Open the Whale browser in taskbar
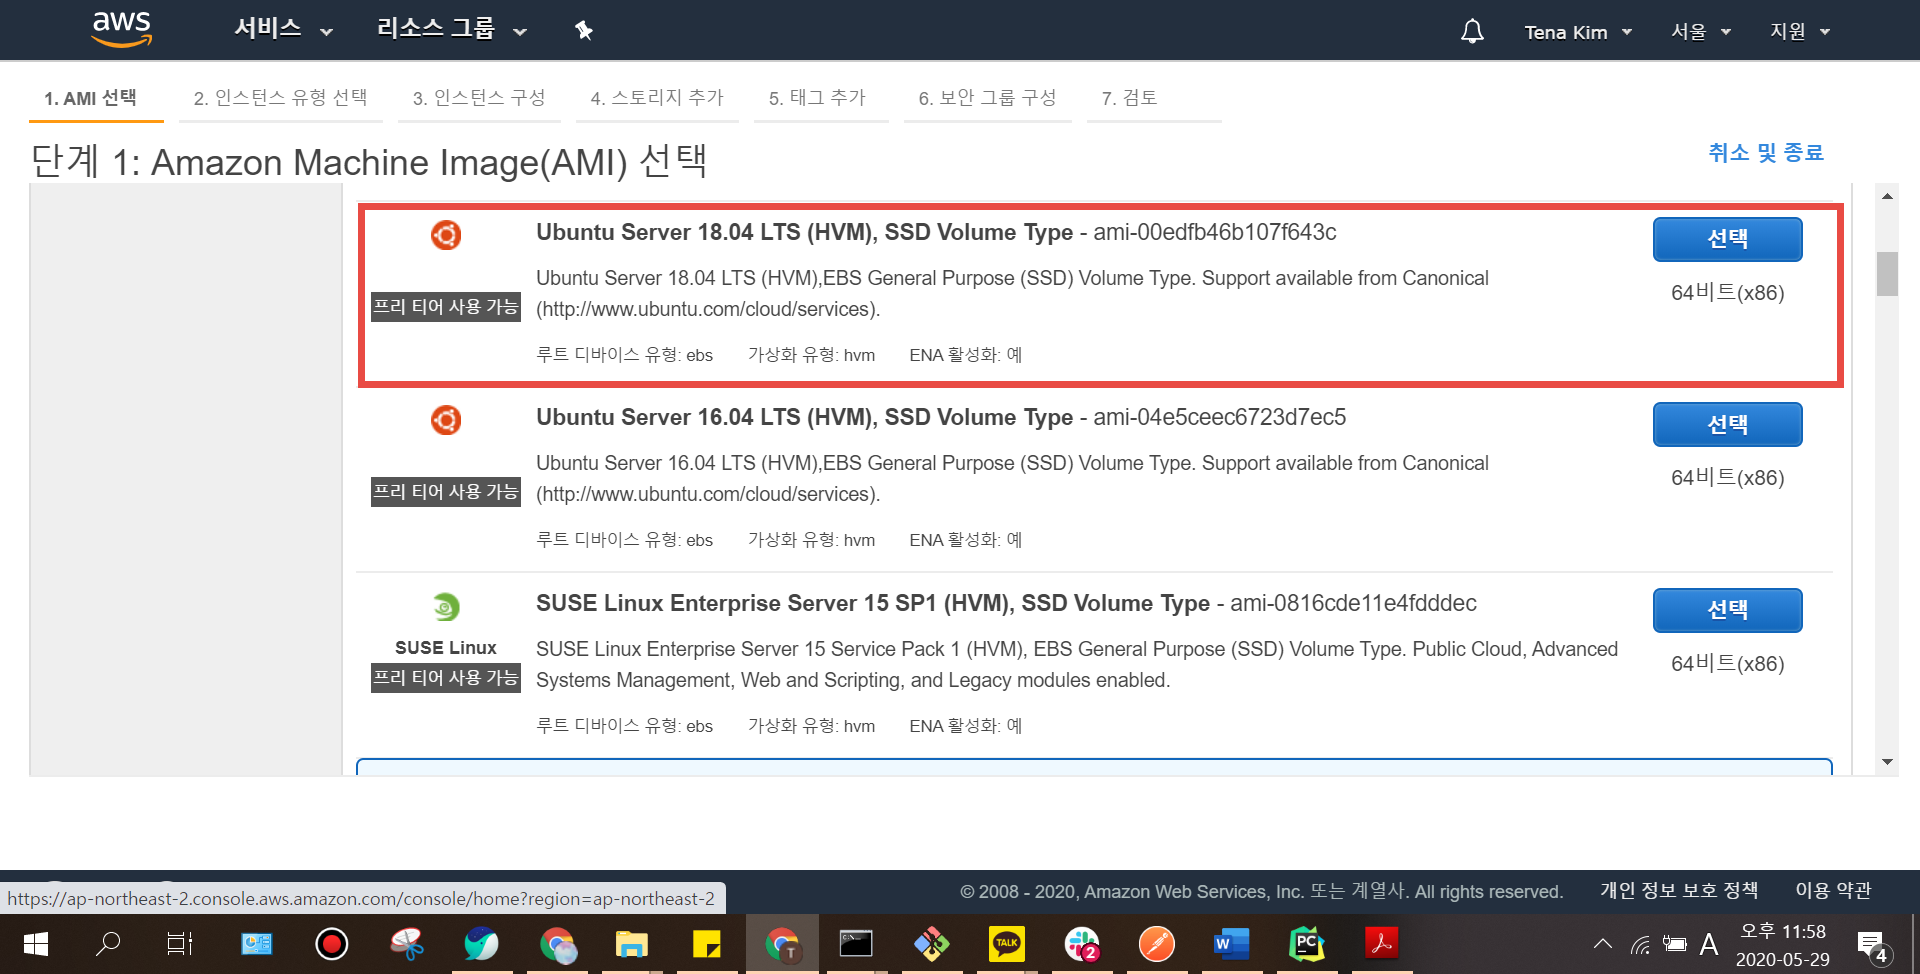Viewport: 1920px width, 974px height. (x=482, y=944)
